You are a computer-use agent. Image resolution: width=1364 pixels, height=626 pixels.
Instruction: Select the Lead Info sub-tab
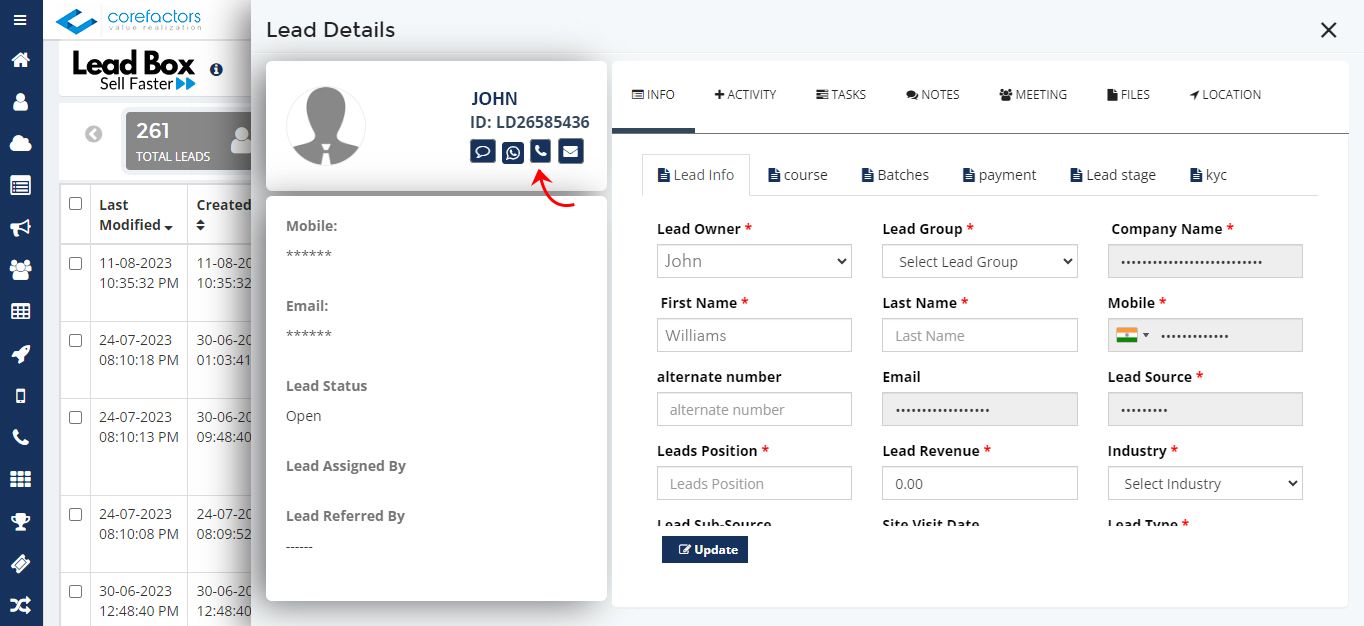tap(696, 175)
